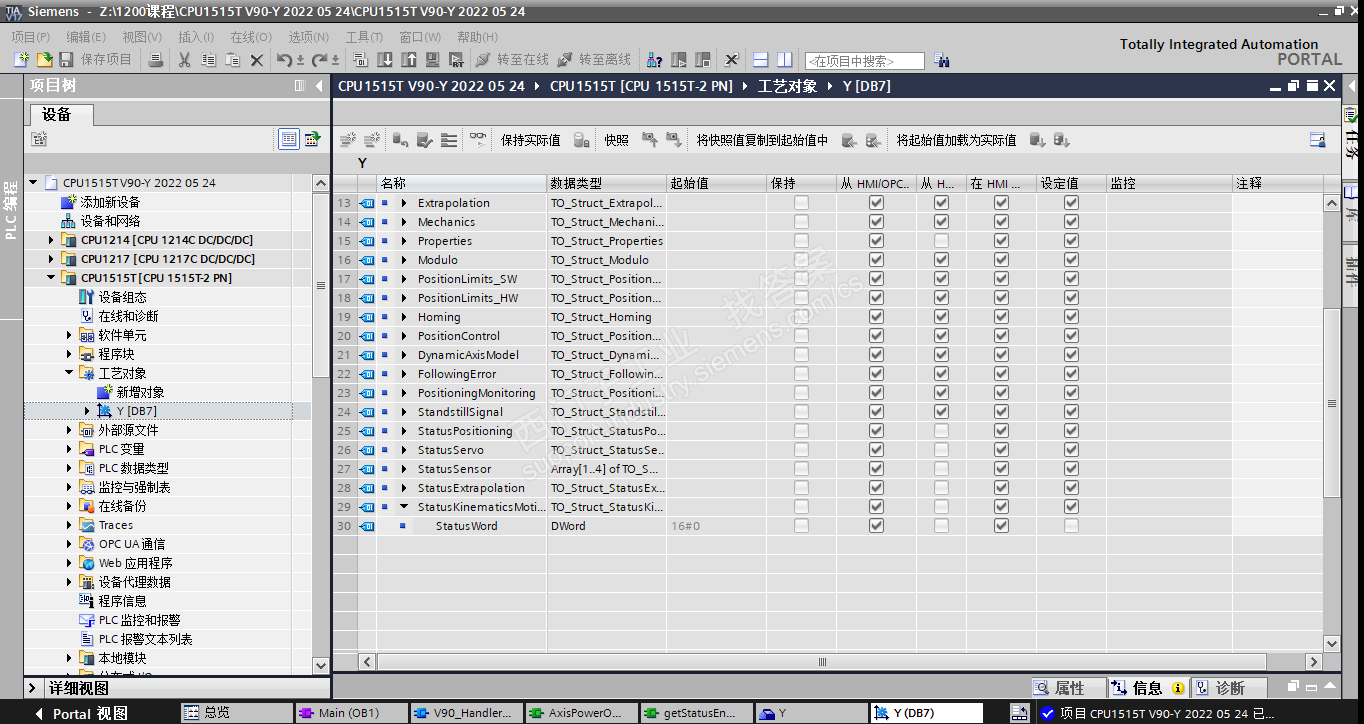
Task: Click the Download to device icon
Action: pos(385,60)
